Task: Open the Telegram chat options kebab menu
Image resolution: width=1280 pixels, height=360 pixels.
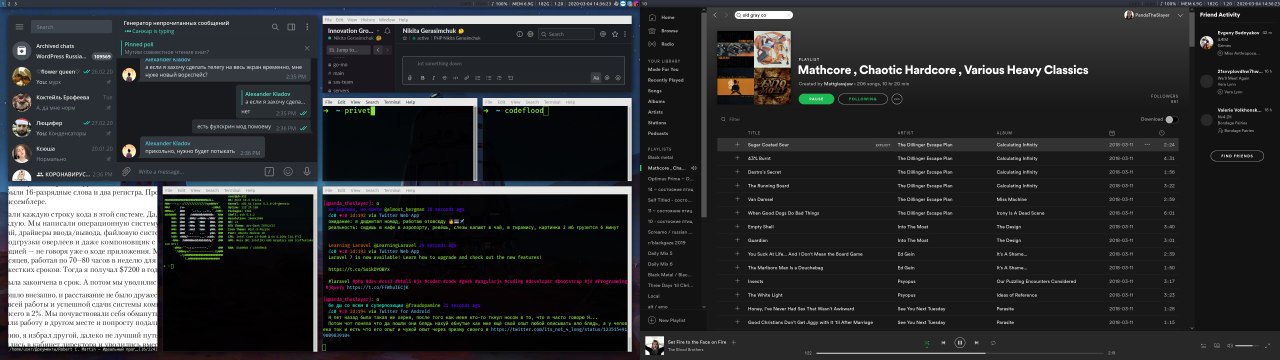Action: [x=307, y=27]
